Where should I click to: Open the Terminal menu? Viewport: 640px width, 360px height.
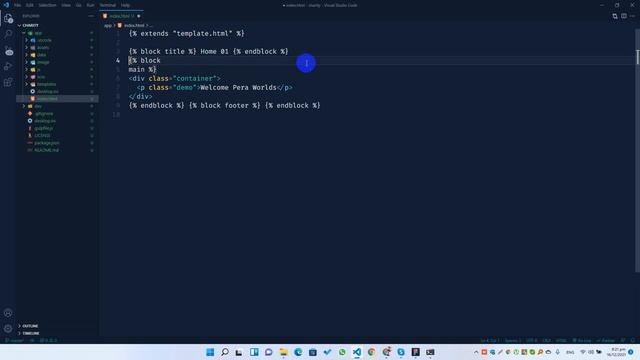pos(108,5)
